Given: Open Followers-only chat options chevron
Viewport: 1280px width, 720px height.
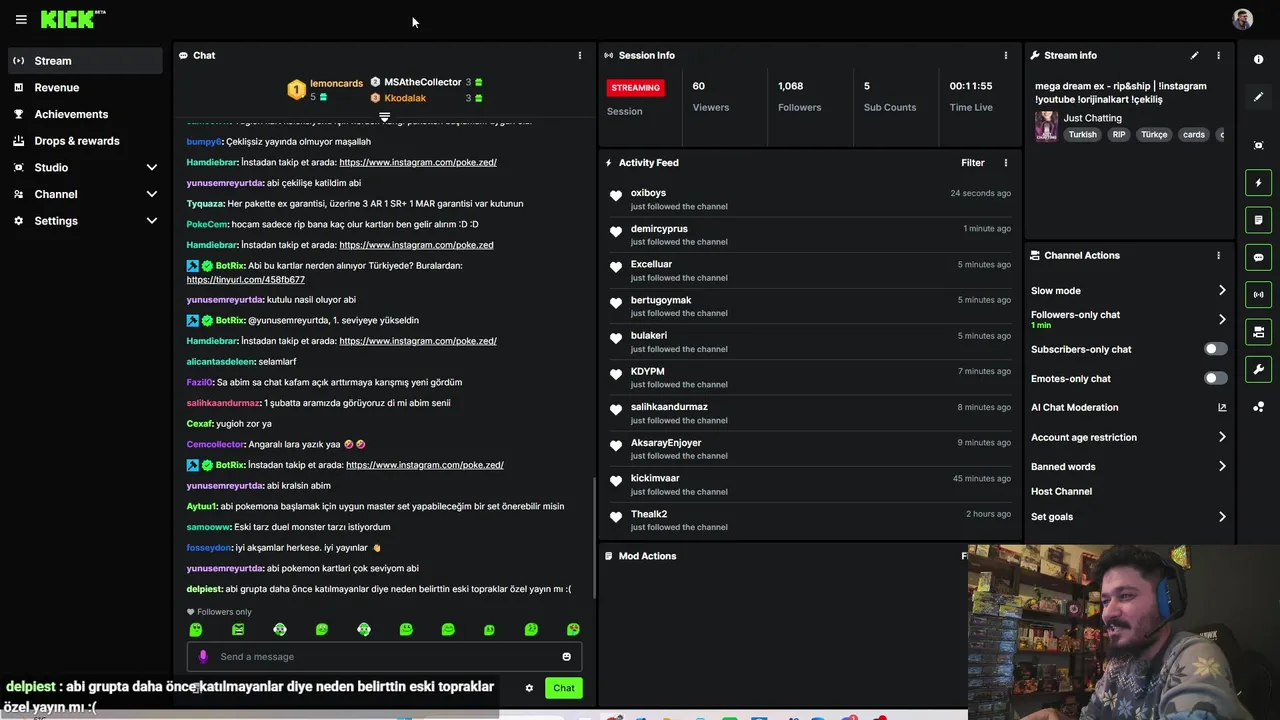Looking at the screenshot, I should (1222, 320).
